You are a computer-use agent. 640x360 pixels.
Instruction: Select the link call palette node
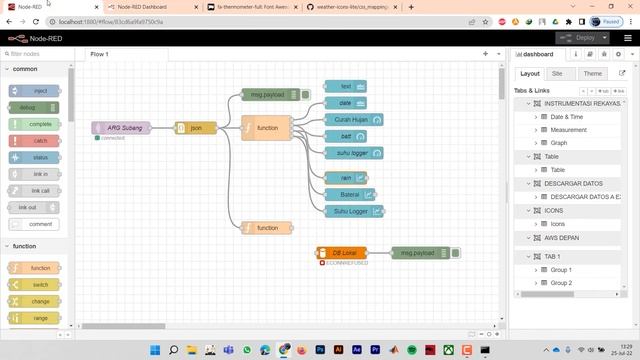pyautogui.click(x=34, y=191)
